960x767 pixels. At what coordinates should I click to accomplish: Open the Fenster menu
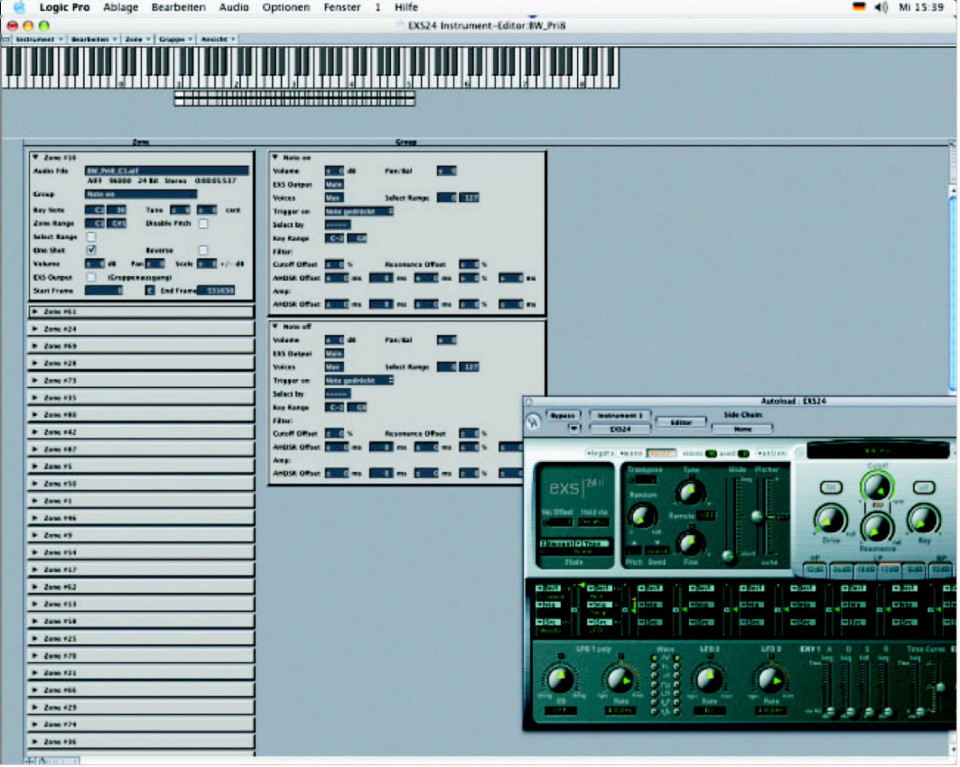pyautogui.click(x=342, y=7)
